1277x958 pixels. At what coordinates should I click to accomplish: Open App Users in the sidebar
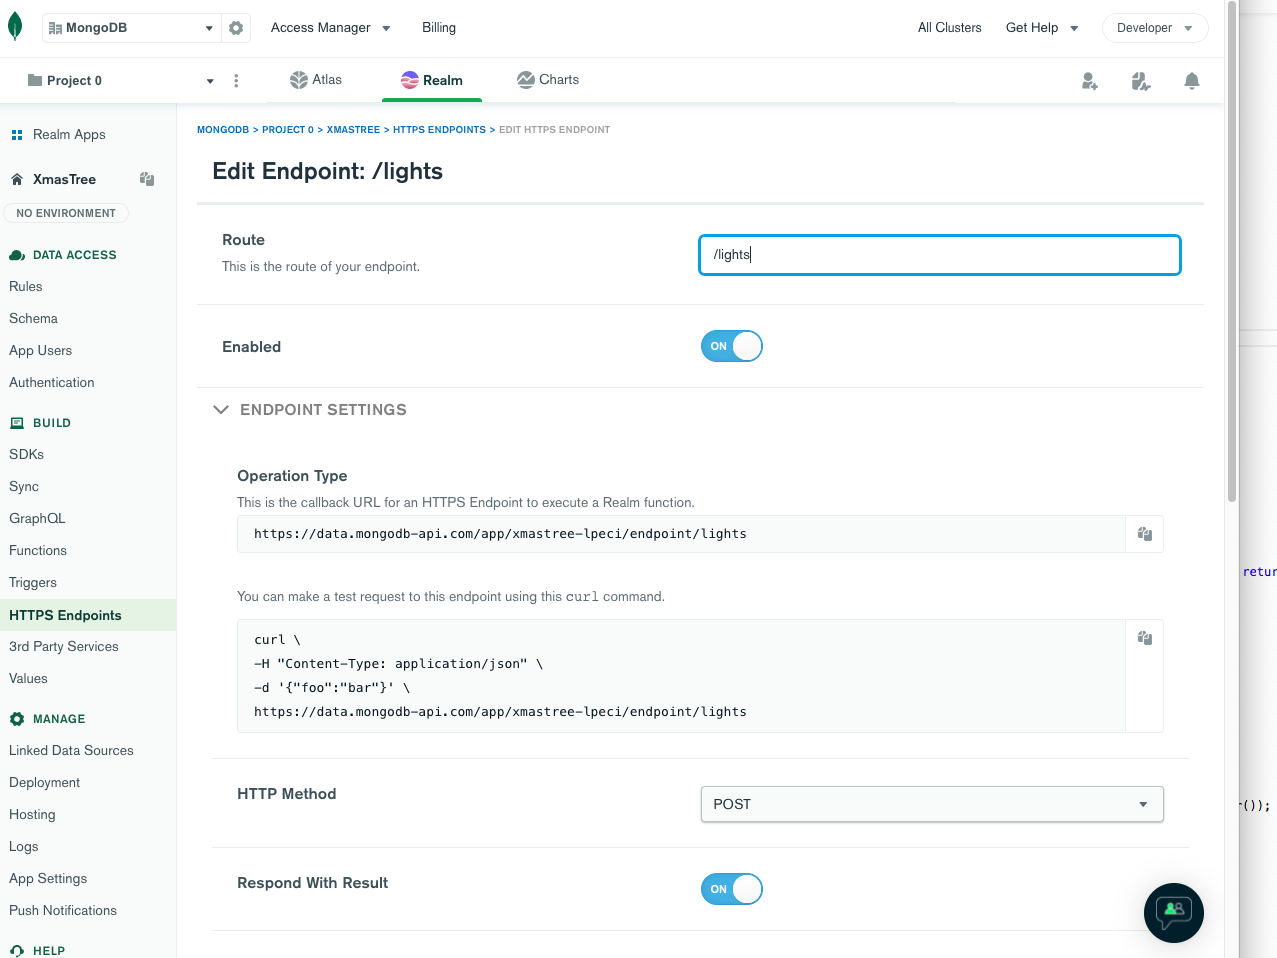coord(41,351)
